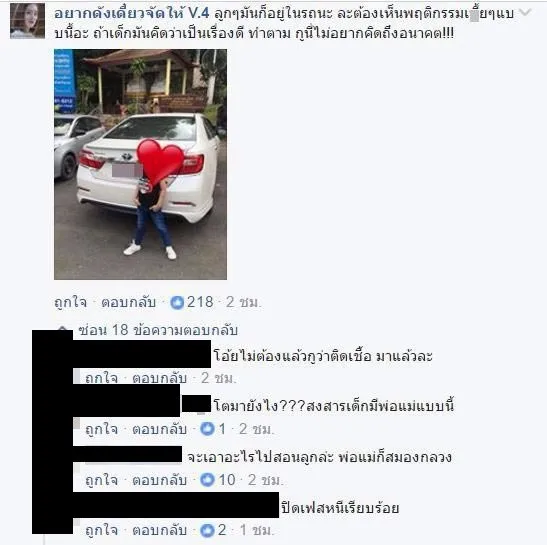Like the 'จะเอาอะไรไปสอนลูกล่ะ' reply

tap(102, 480)
